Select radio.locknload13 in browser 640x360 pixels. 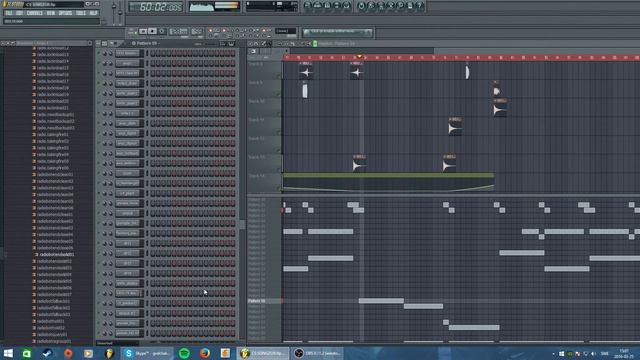53,55
